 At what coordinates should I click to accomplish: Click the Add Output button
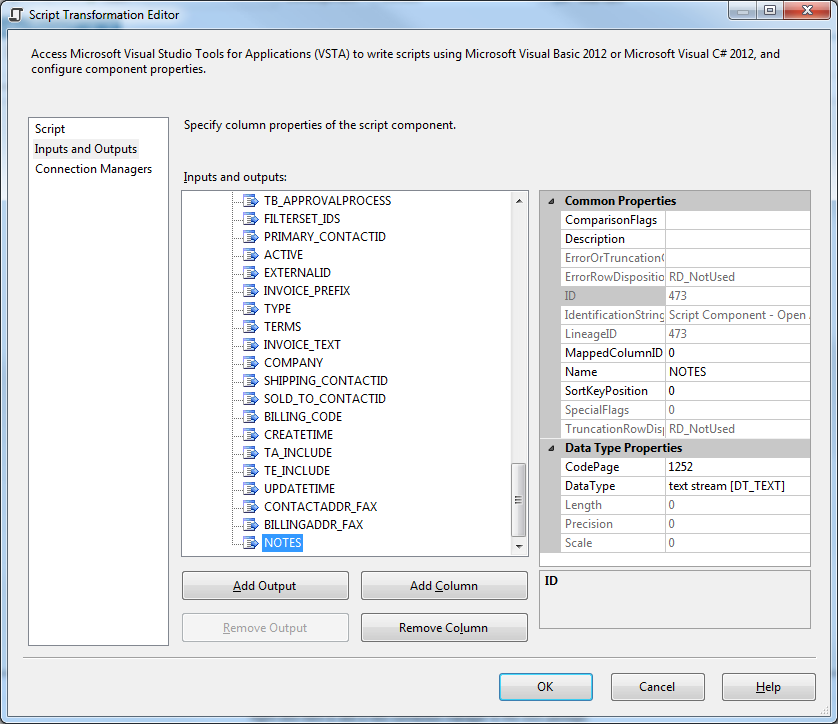(264, 585)
